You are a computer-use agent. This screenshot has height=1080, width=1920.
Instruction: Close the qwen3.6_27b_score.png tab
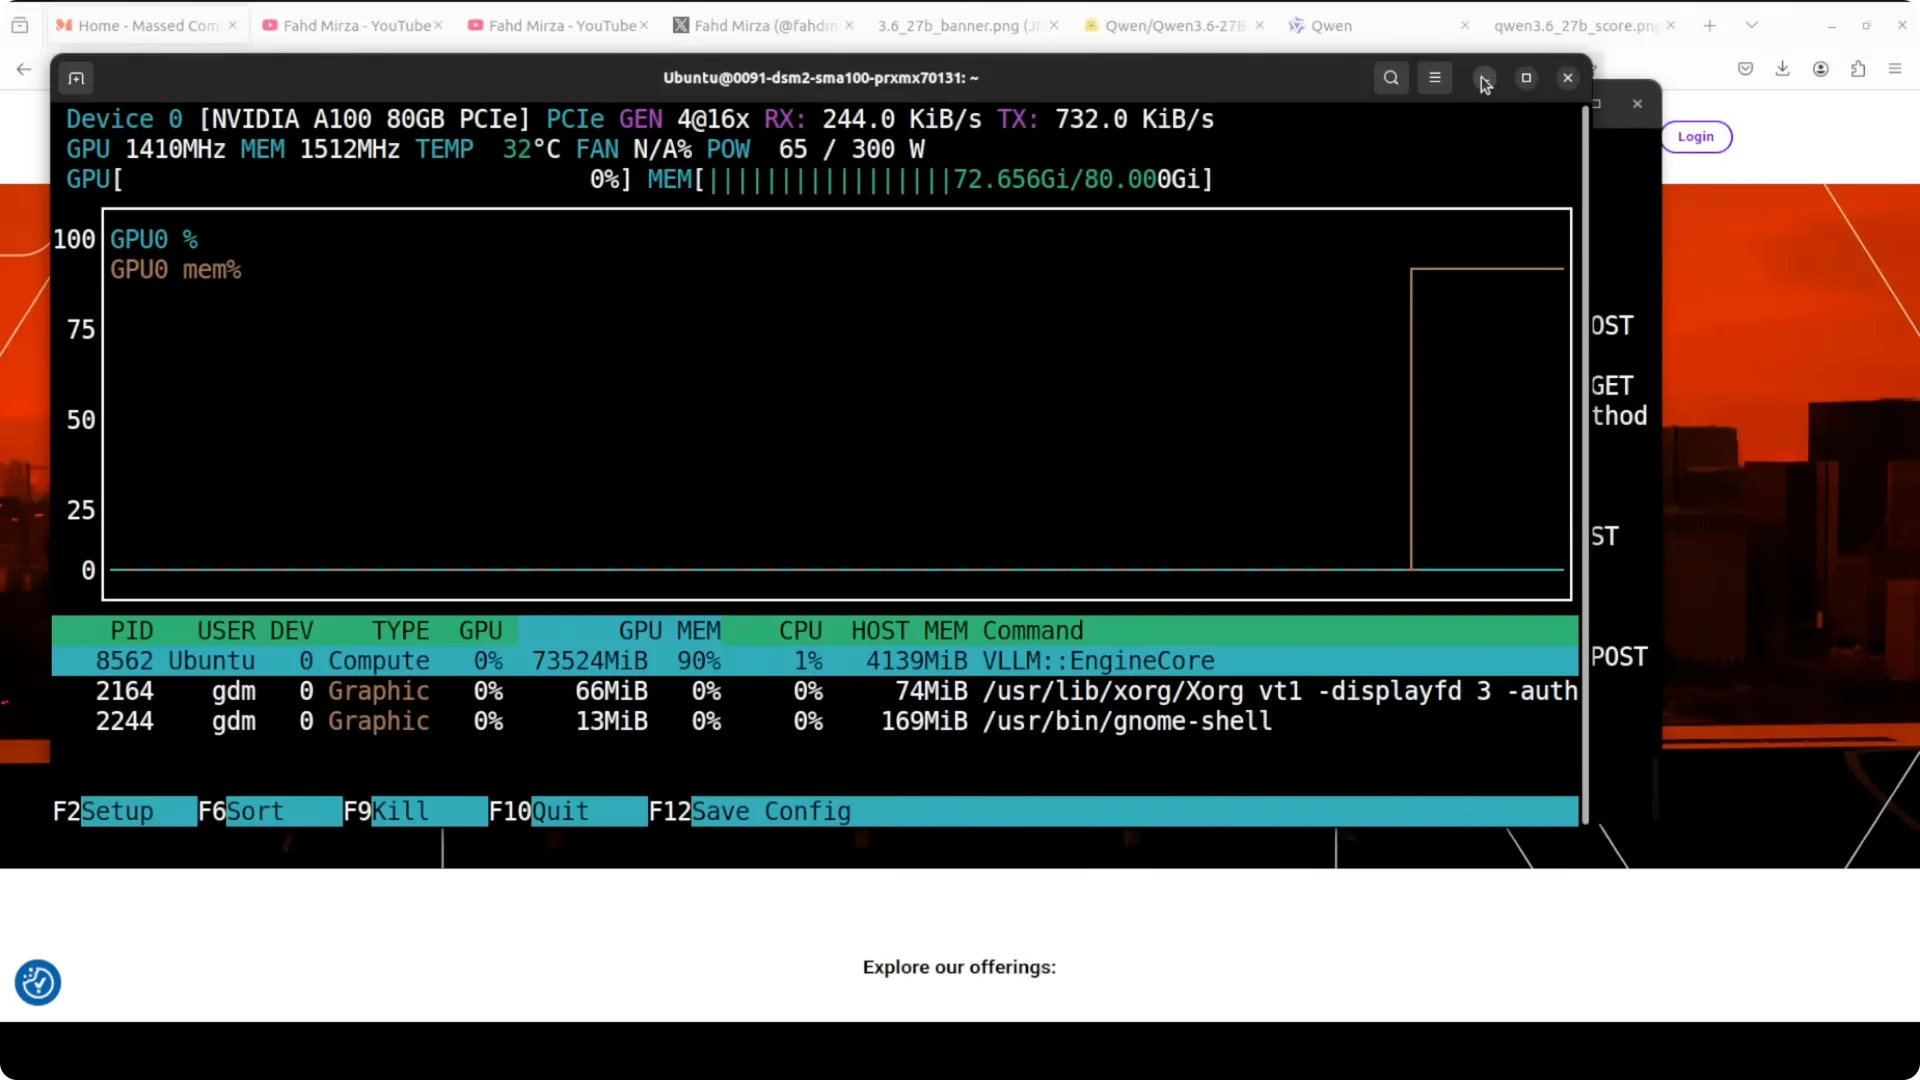(1670, 26)
